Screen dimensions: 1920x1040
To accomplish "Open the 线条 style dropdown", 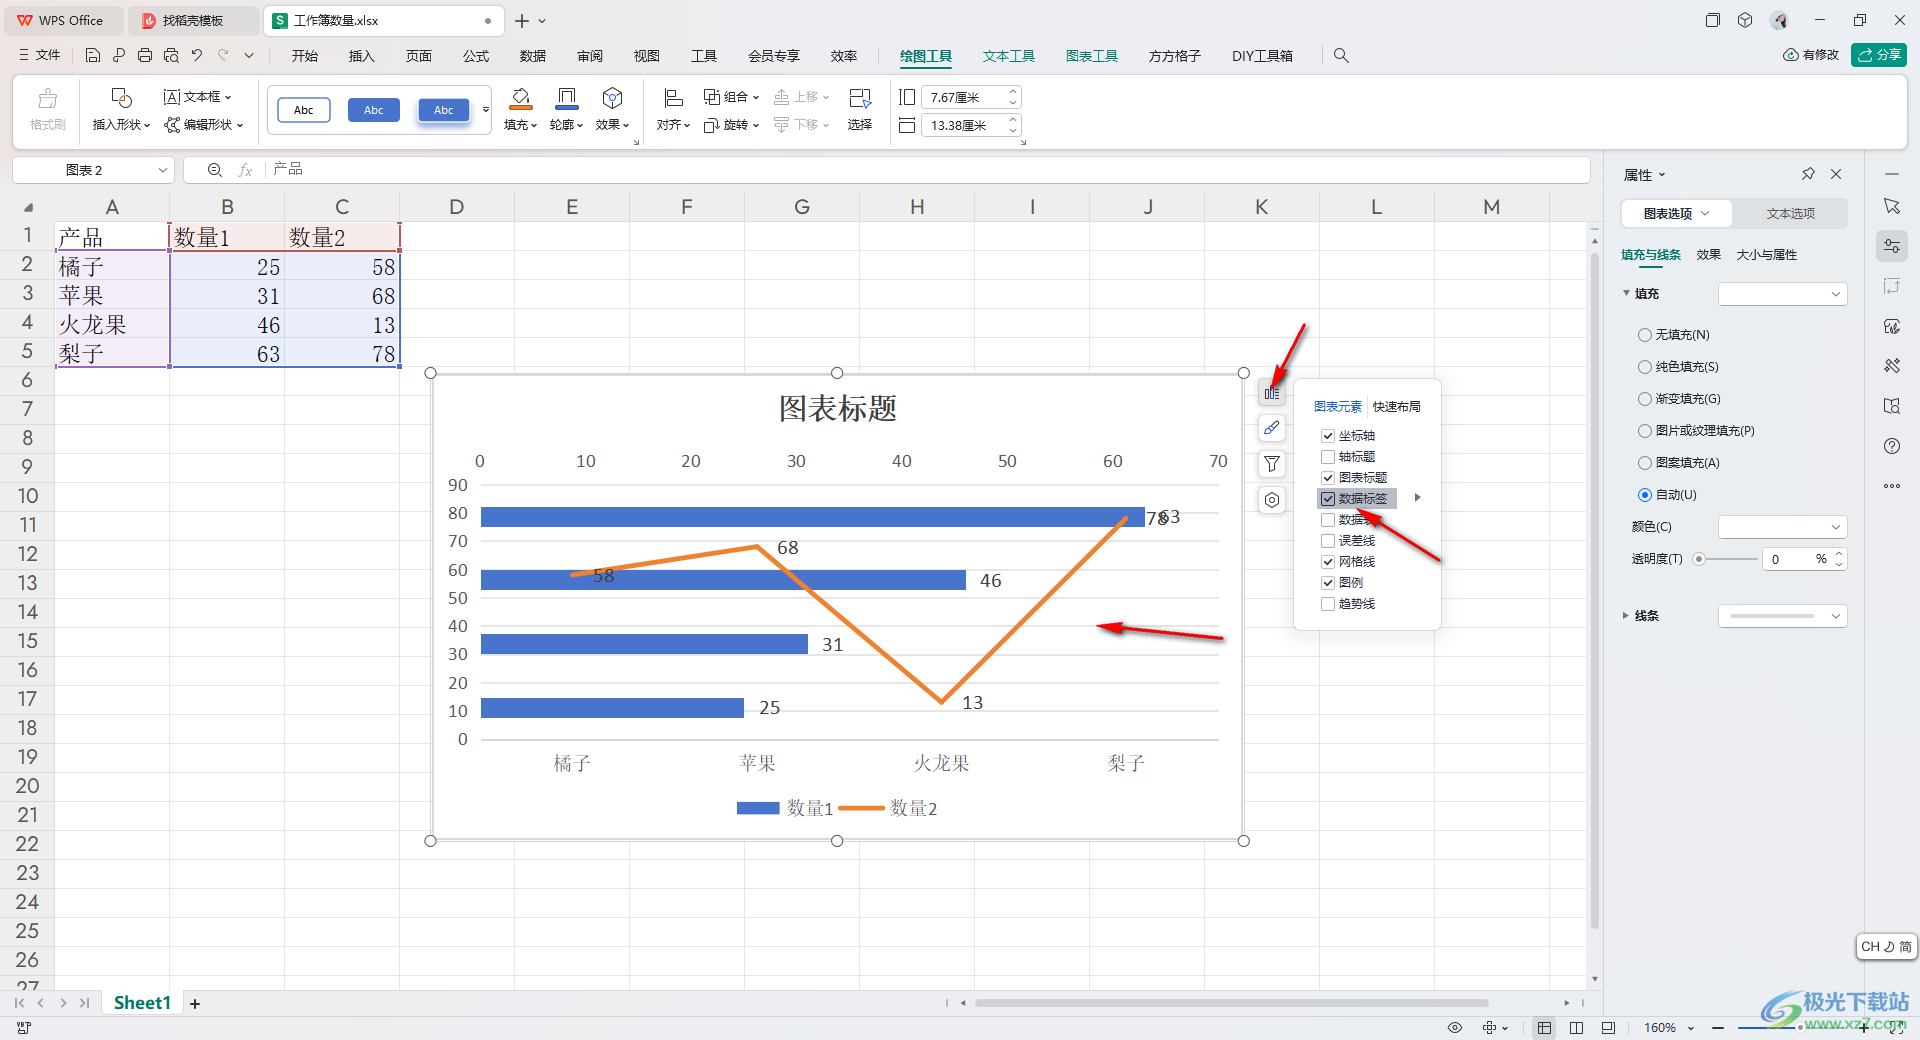I will point(1782,616).
